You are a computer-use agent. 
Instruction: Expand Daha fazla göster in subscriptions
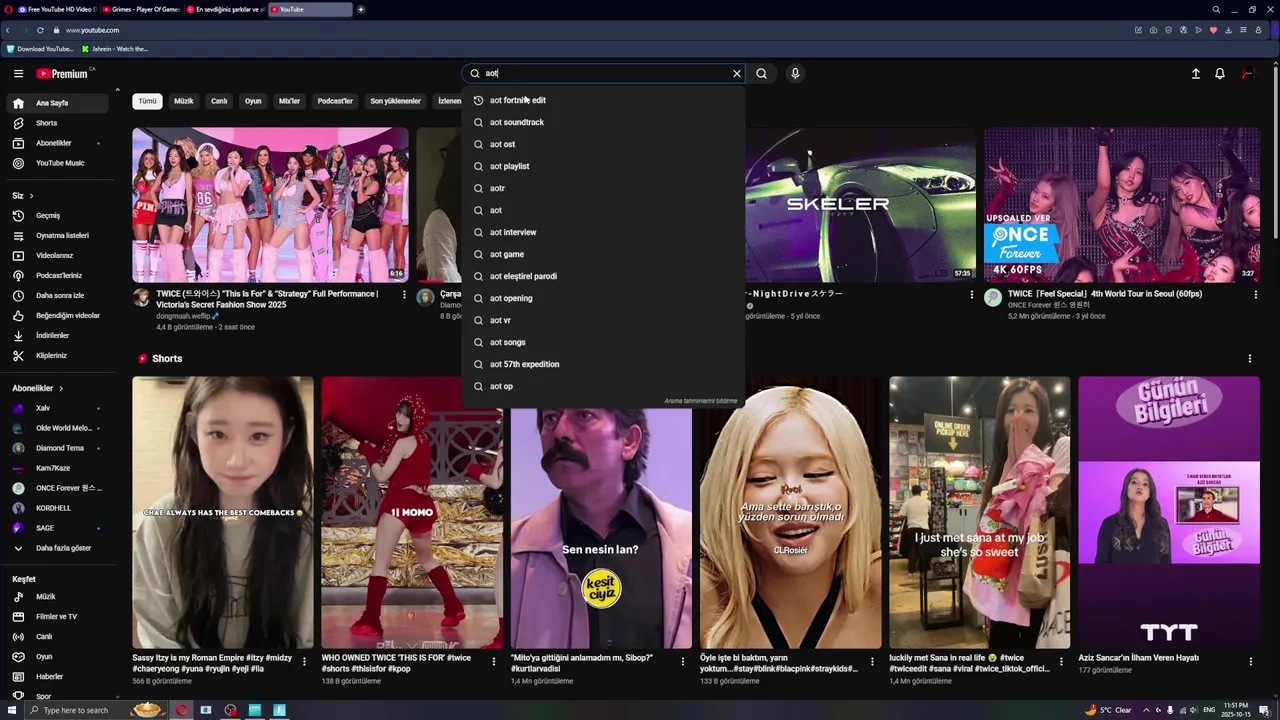(x=59, y=548)
